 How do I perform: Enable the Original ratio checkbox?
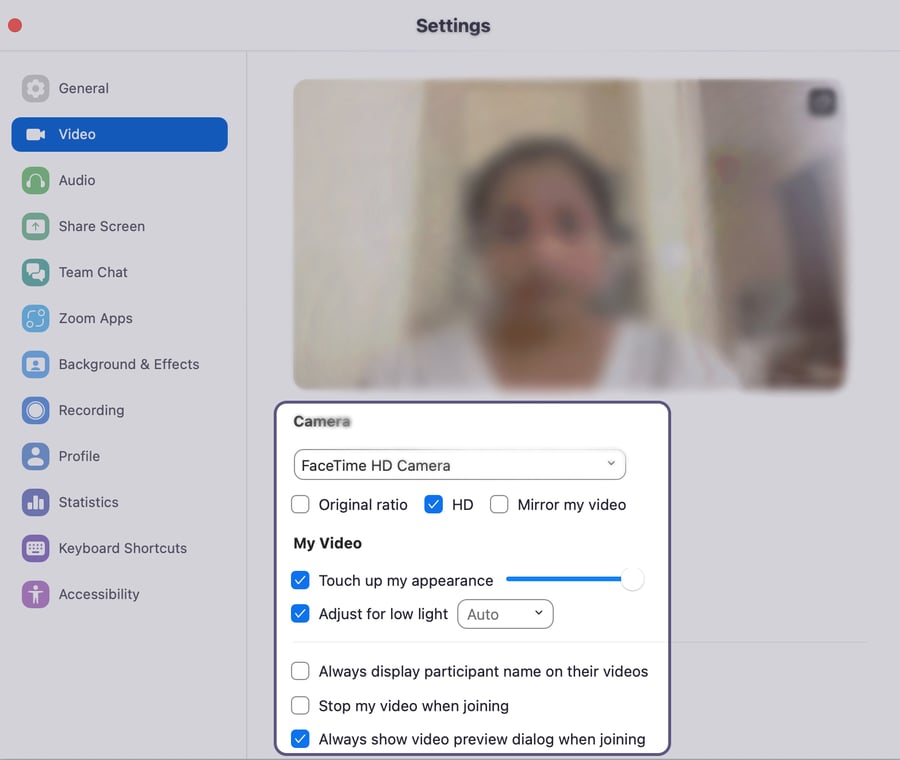click(300, 505)
